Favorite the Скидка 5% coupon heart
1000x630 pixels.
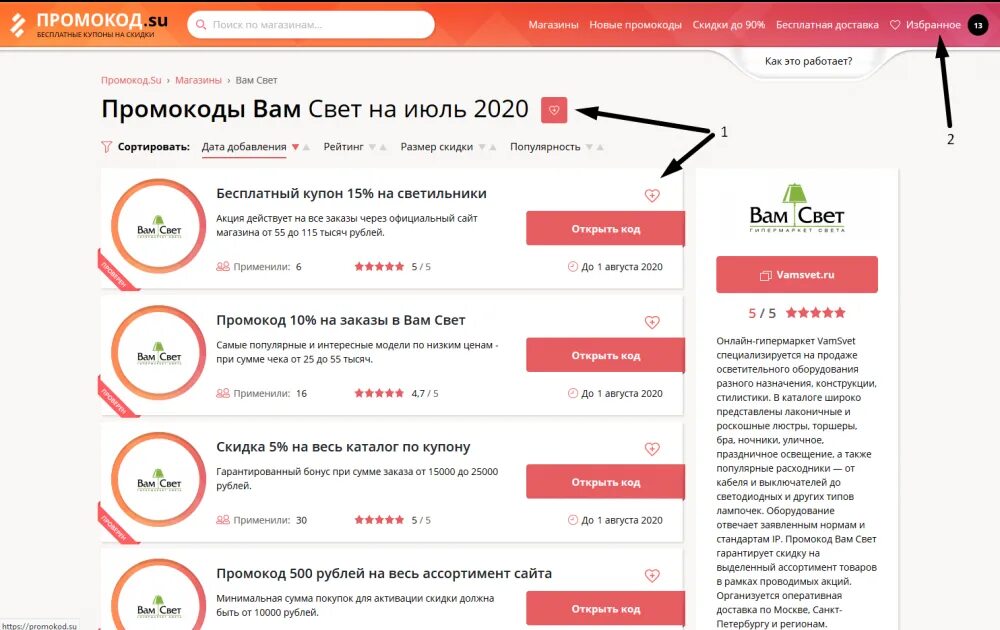pyautogui.click(x=652, y=449)
